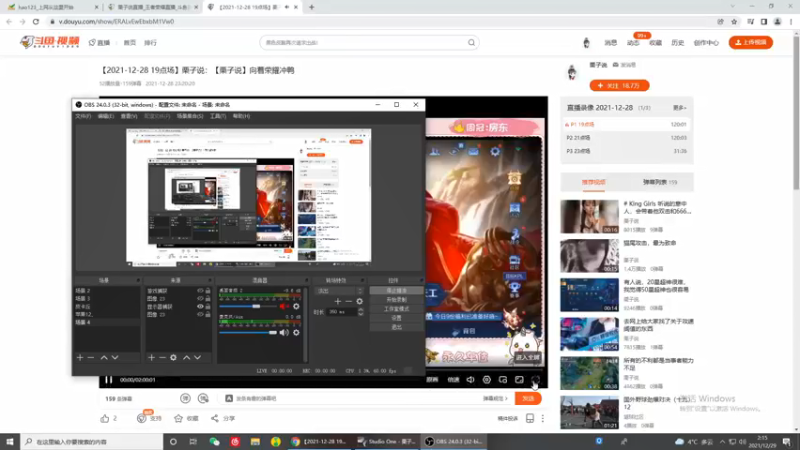Image resolution: width=800 pixels, height=450 pixels.
Task: Open the 淡出 transition dropdown
Action: (x=340, y=291)
